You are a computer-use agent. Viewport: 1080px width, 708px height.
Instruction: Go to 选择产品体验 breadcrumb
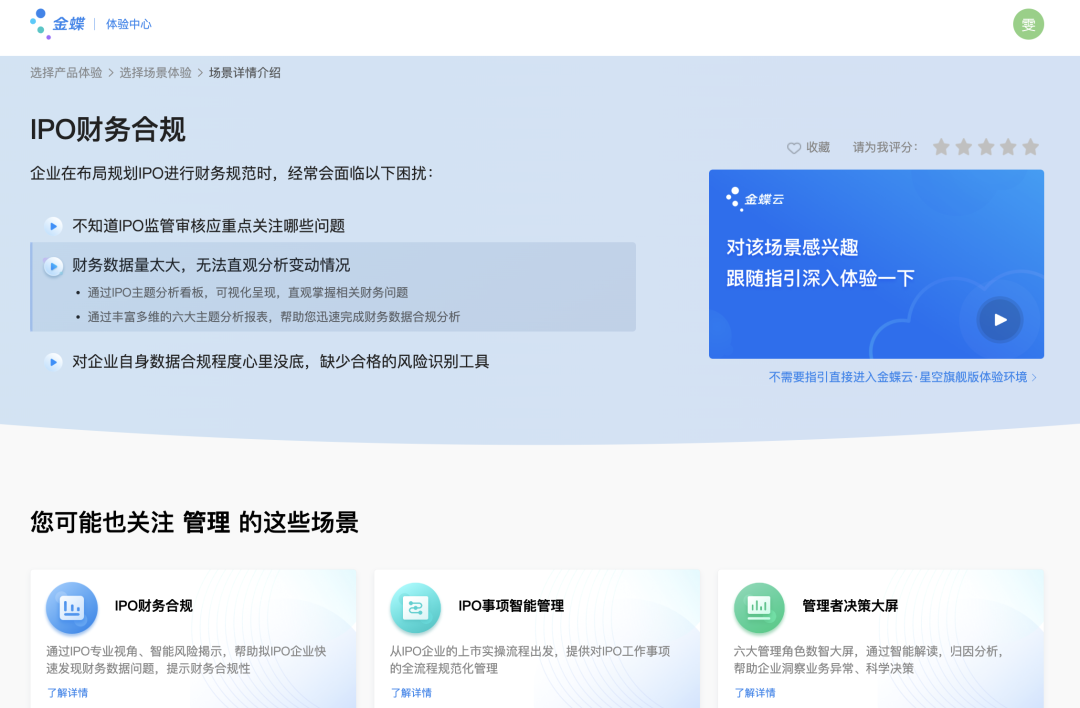click(x=66, y=73)
